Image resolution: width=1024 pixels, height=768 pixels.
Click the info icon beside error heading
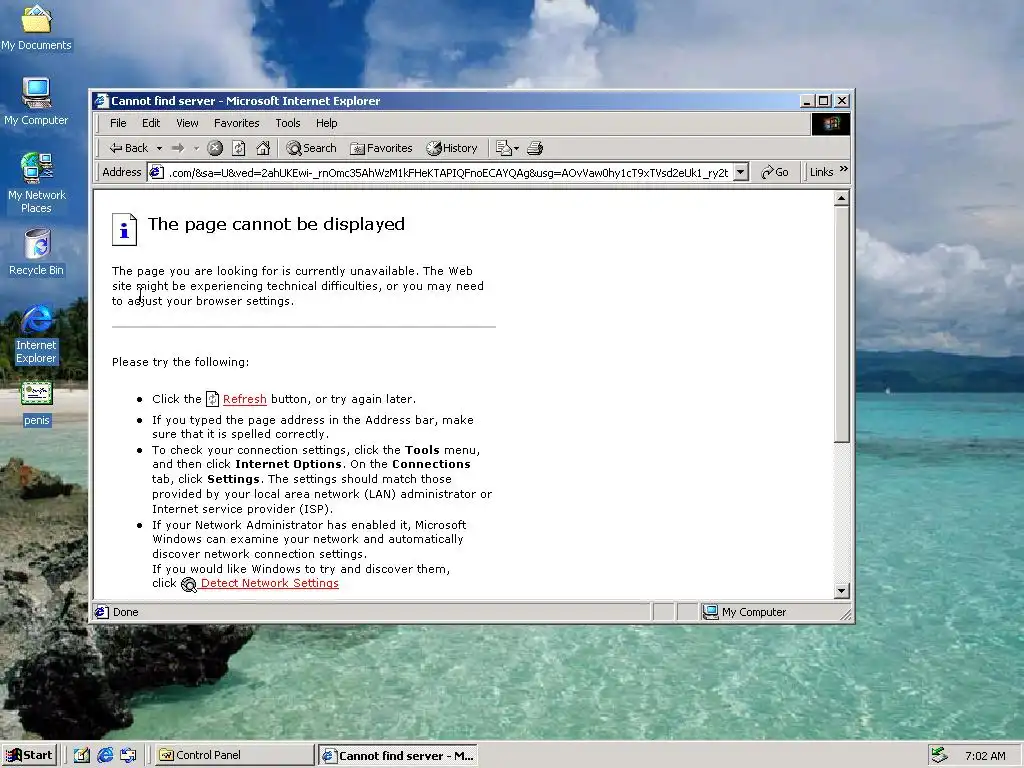124,230
